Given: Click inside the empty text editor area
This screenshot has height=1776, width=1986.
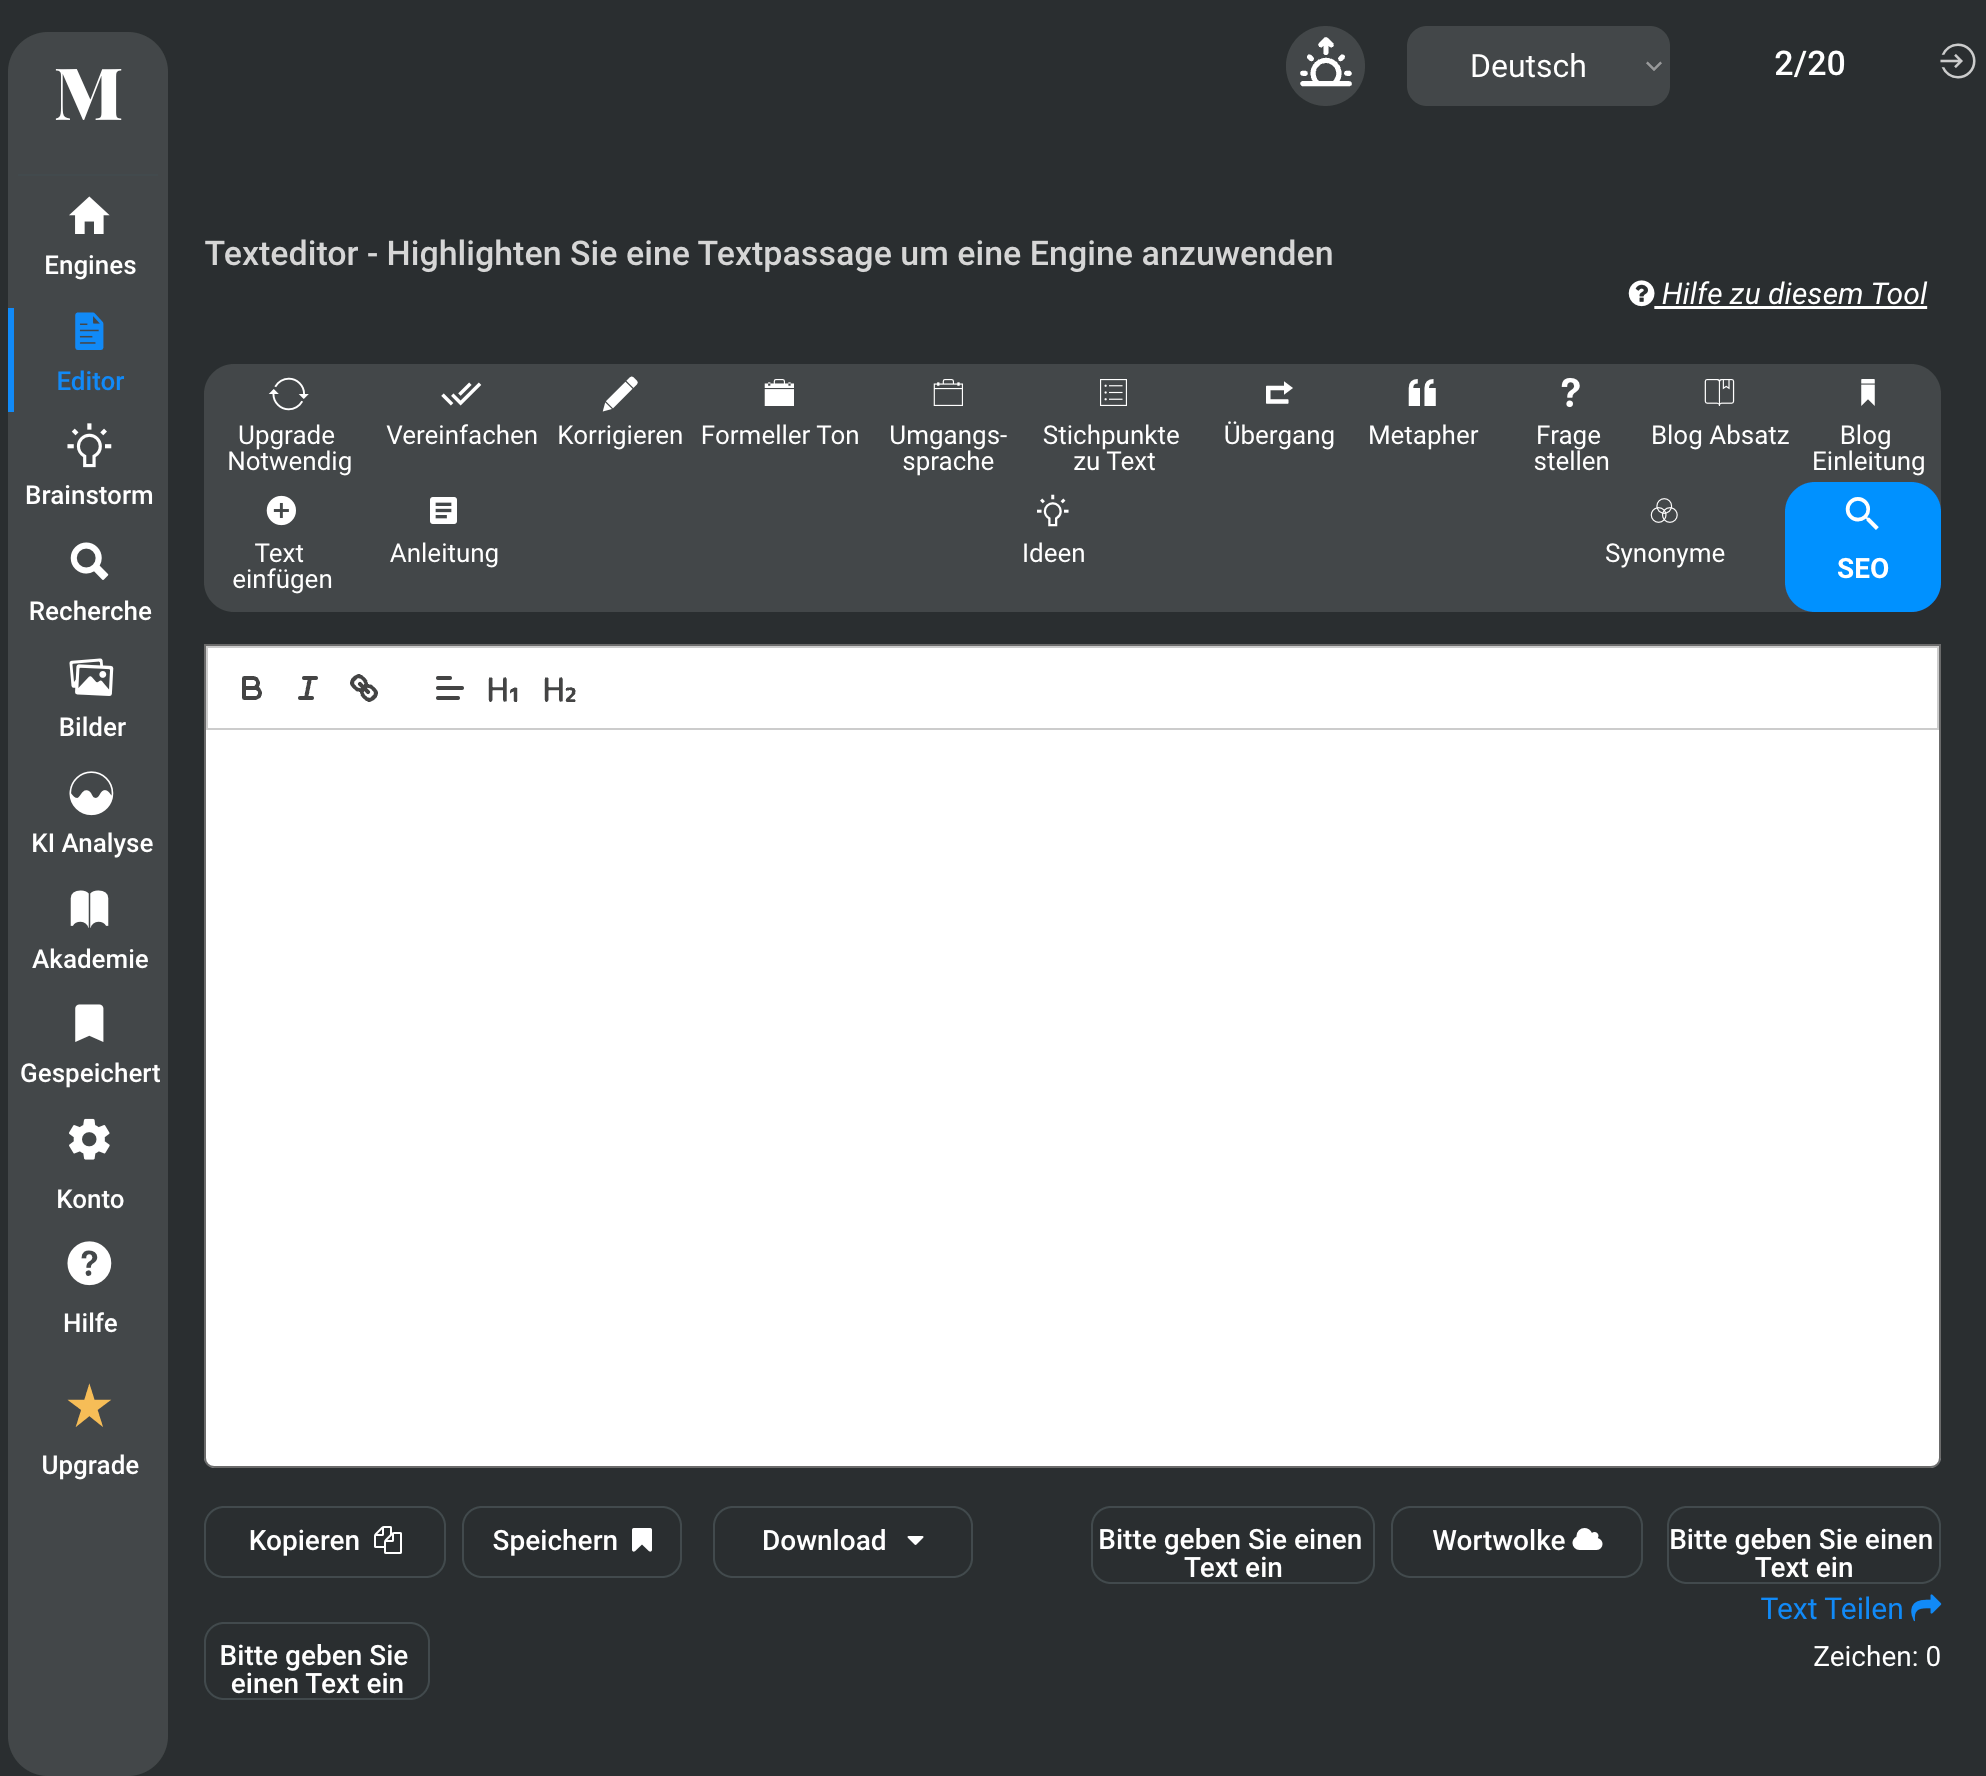Looking at the screenshot, I should click(1072, 1096).
